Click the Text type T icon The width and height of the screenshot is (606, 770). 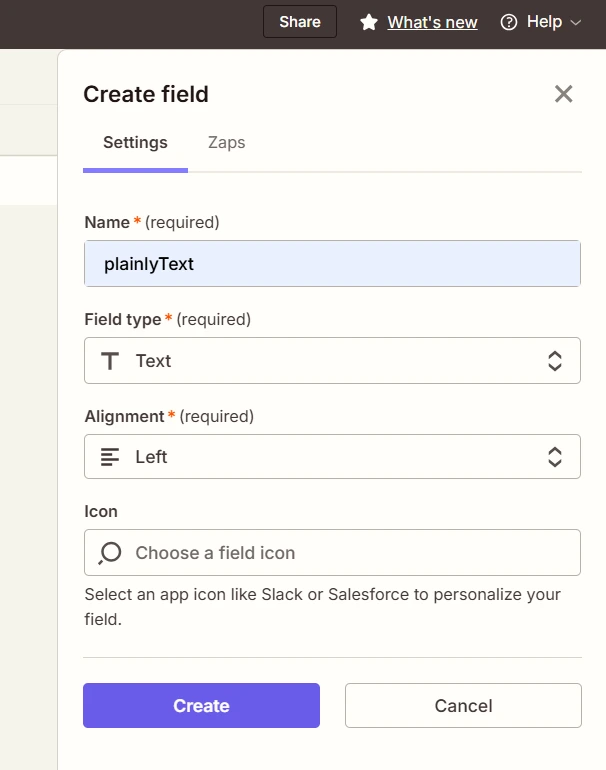point(110,361)
